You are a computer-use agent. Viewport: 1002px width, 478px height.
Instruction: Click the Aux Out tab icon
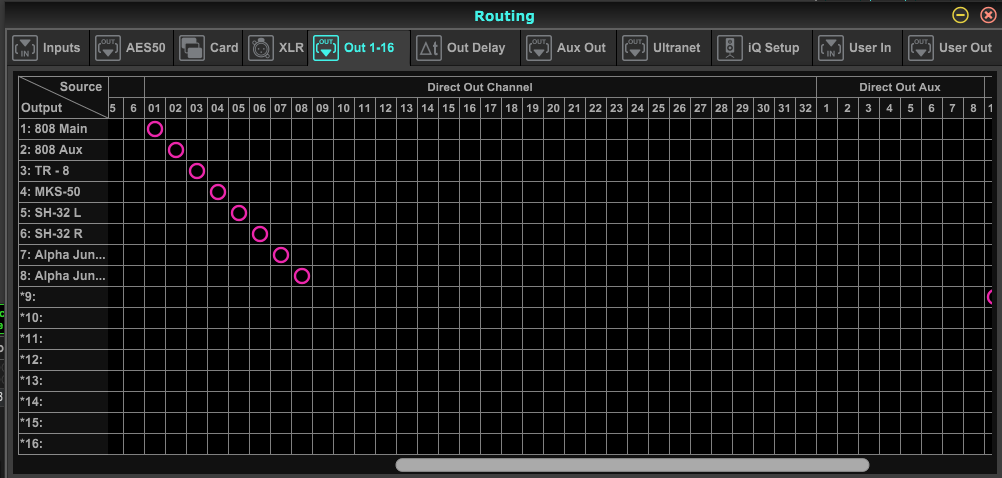click(539, 48)
